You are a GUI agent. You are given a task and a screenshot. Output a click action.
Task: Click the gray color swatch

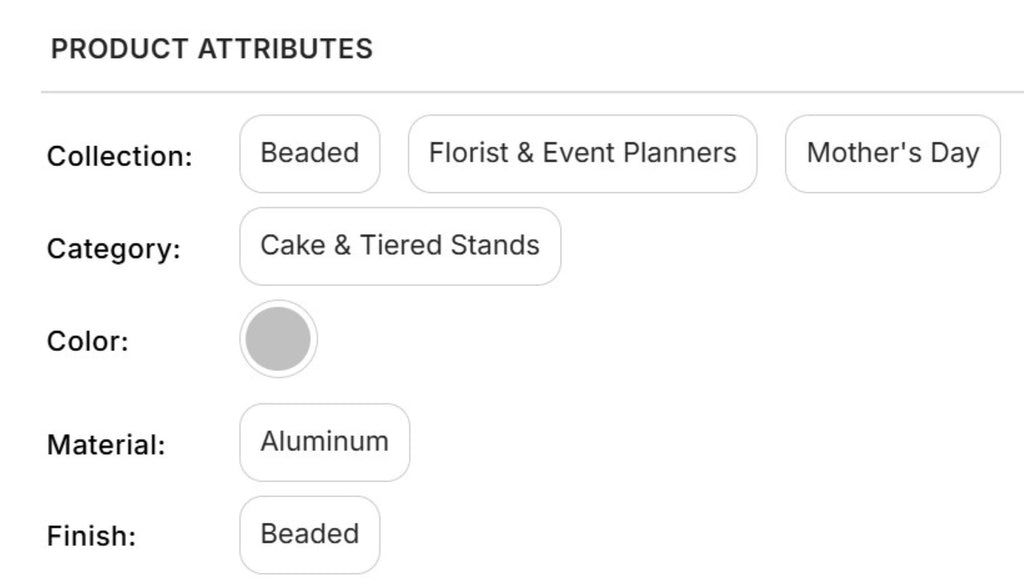[278, 339]
